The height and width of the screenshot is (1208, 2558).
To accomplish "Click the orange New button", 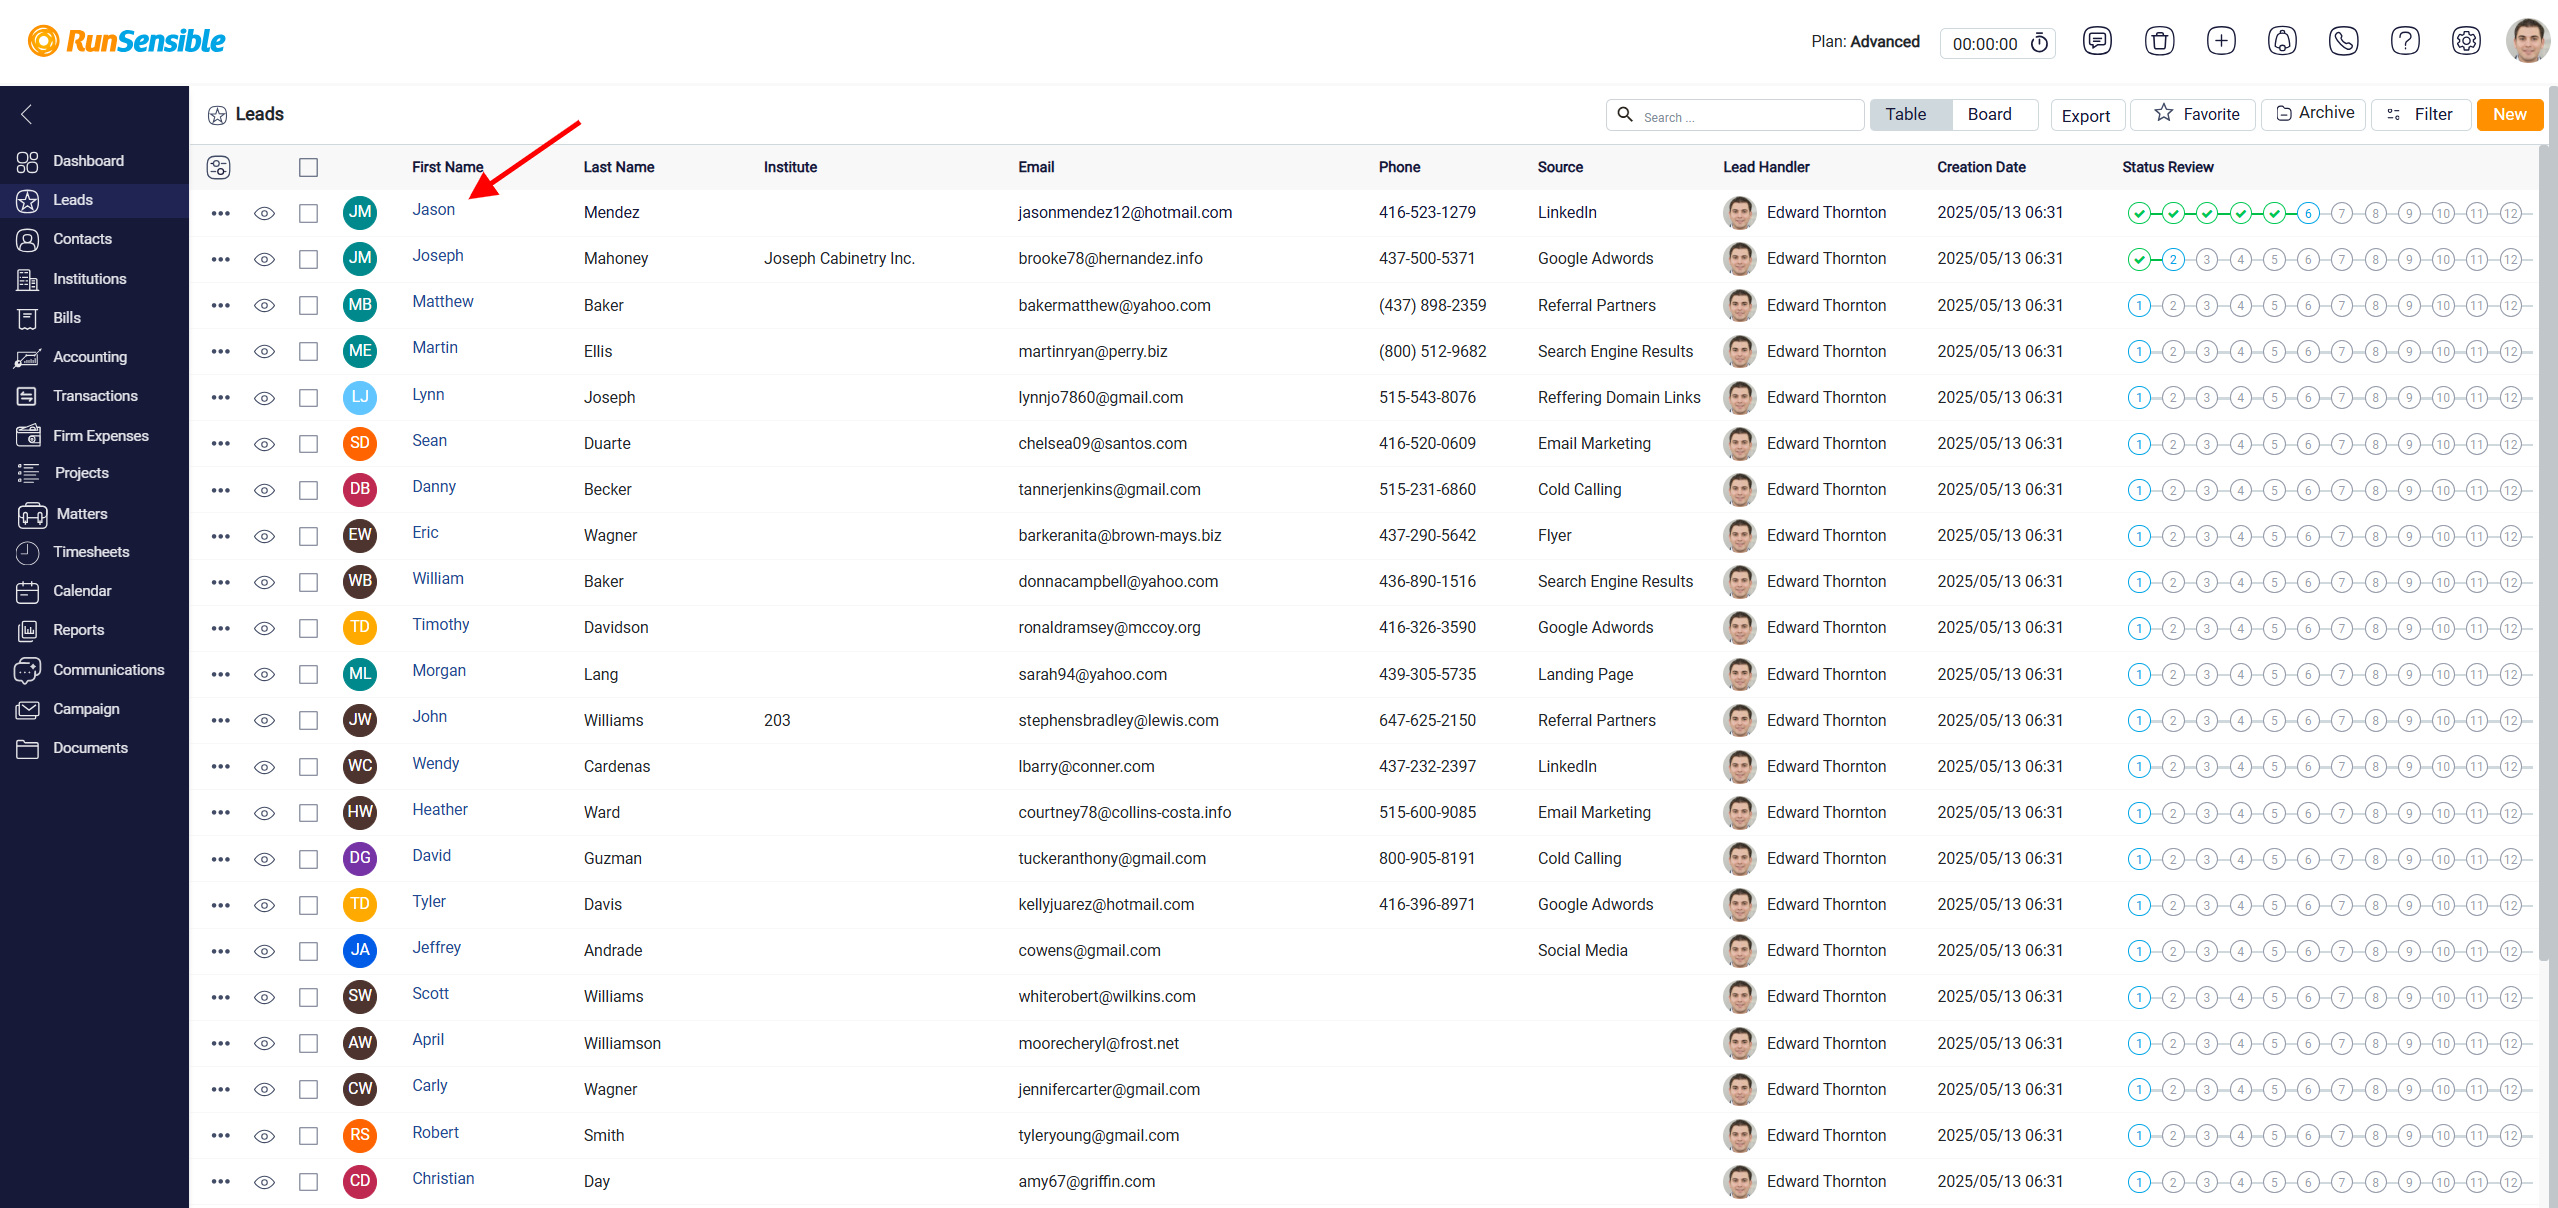I will click(x=2510, y=114).
